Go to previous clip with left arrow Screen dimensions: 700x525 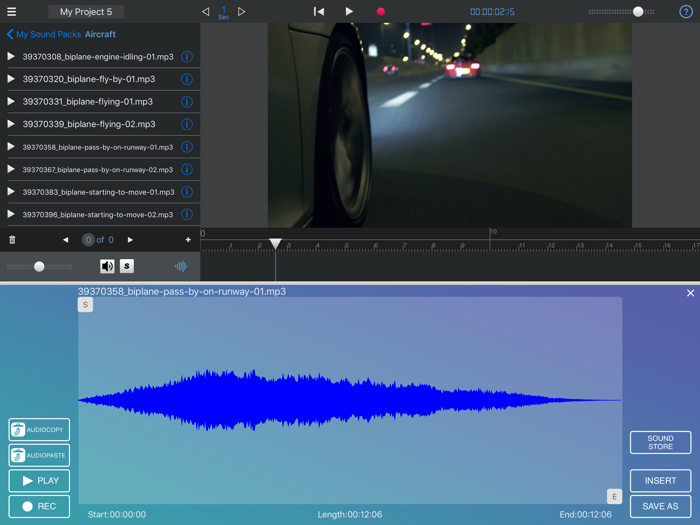point(66,240)
